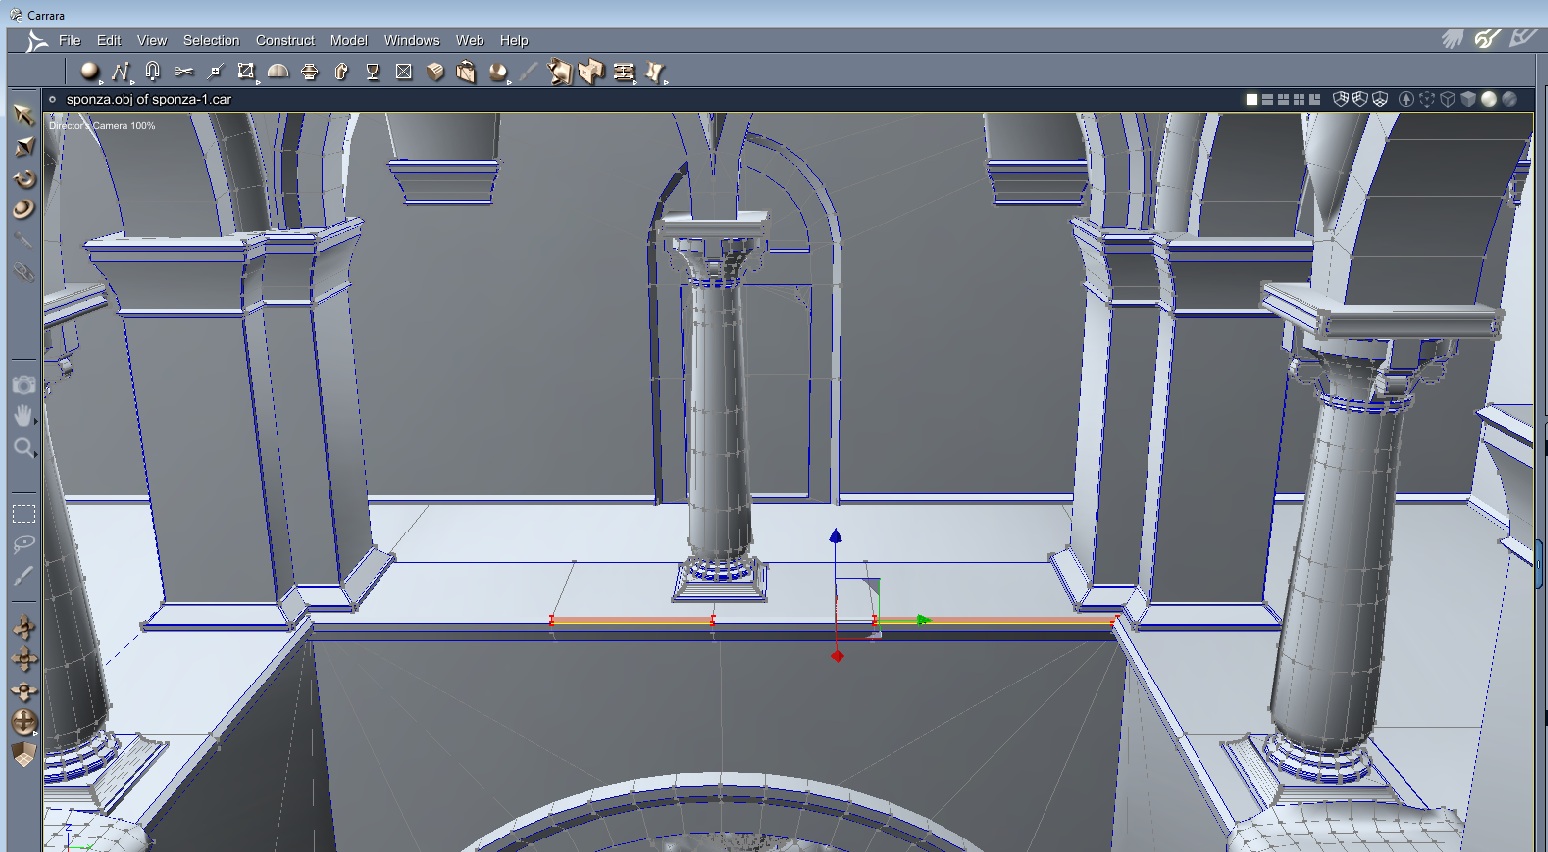
Task: Click the box with rotate arrow icon
Action: pyautogui.click(x=466, y=71)
